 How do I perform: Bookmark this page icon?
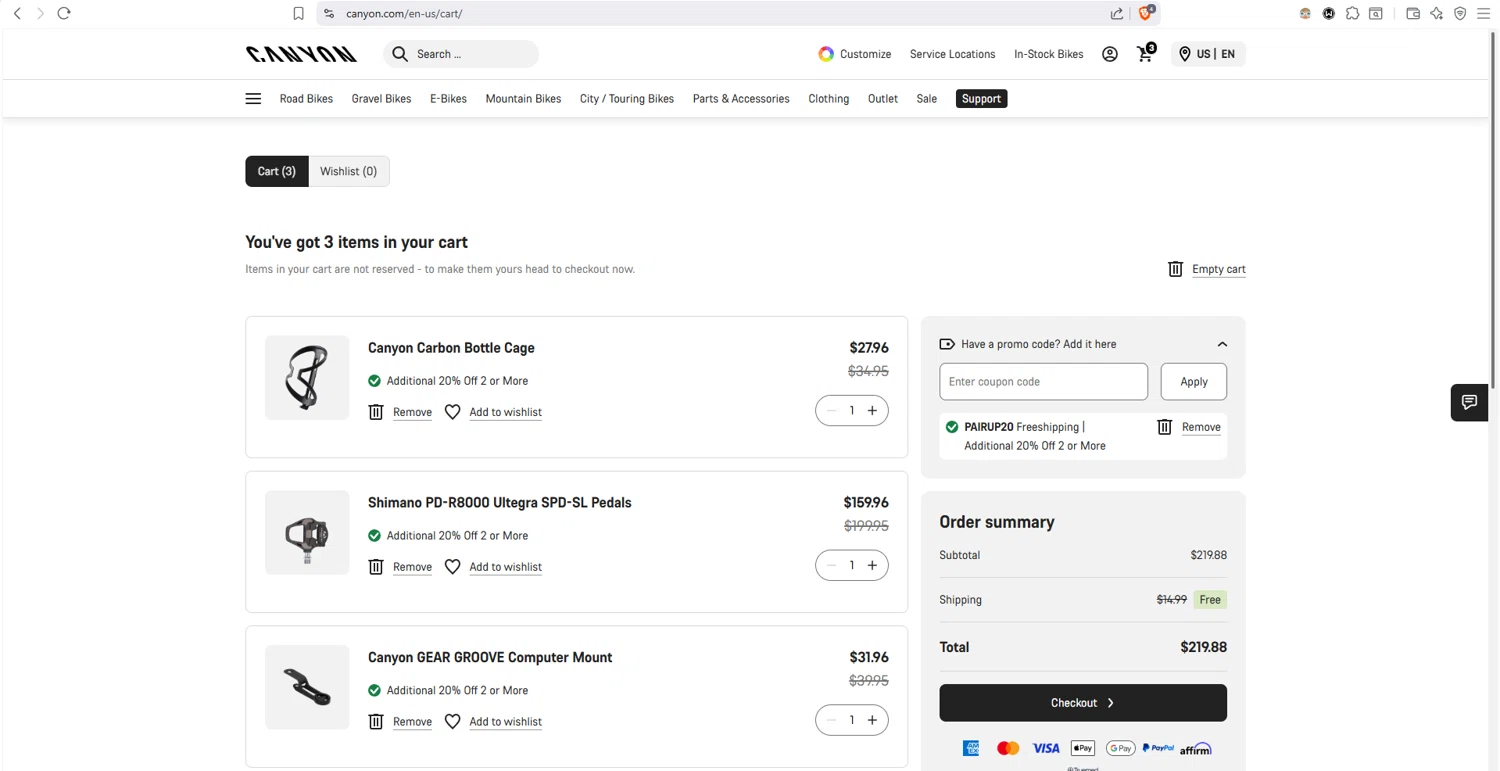tap(298, 13)
